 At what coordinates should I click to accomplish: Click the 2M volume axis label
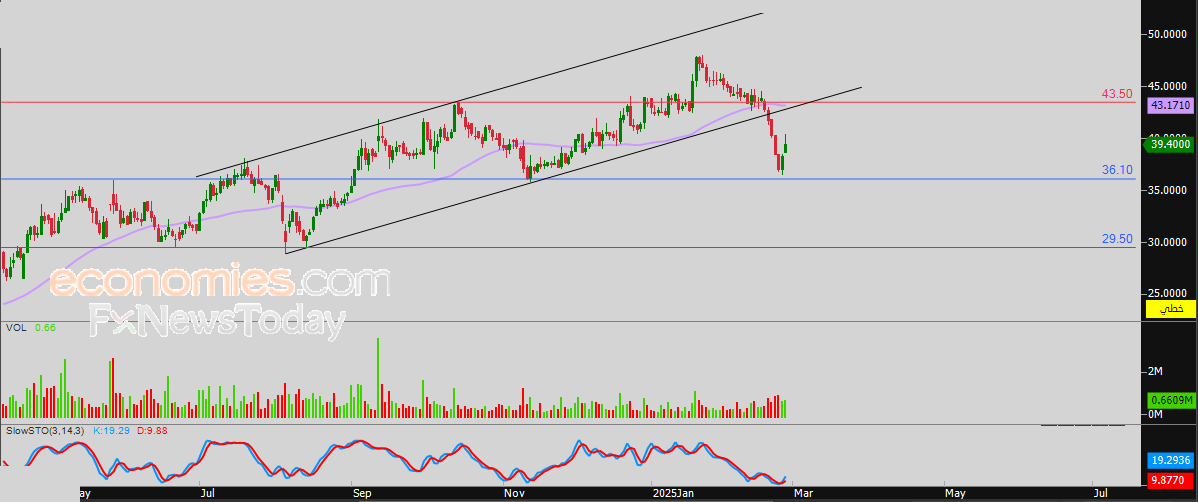(1154, 372)
